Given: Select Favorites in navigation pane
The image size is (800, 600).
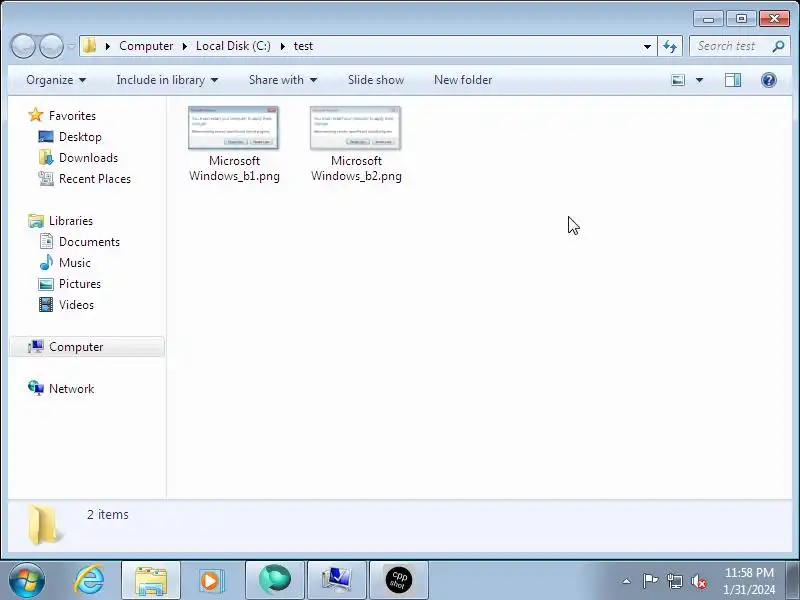Looking at the screenshot, I should tap(72, 116).
